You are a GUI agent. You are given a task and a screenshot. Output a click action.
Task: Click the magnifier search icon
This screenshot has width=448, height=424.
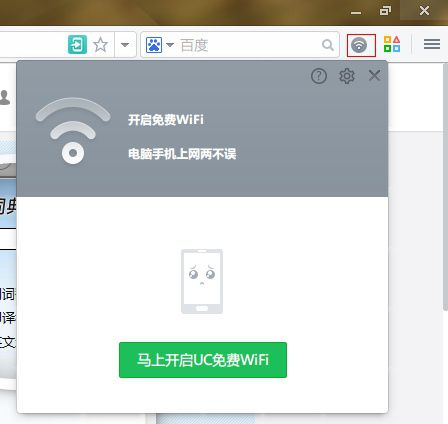coord(328,45)
